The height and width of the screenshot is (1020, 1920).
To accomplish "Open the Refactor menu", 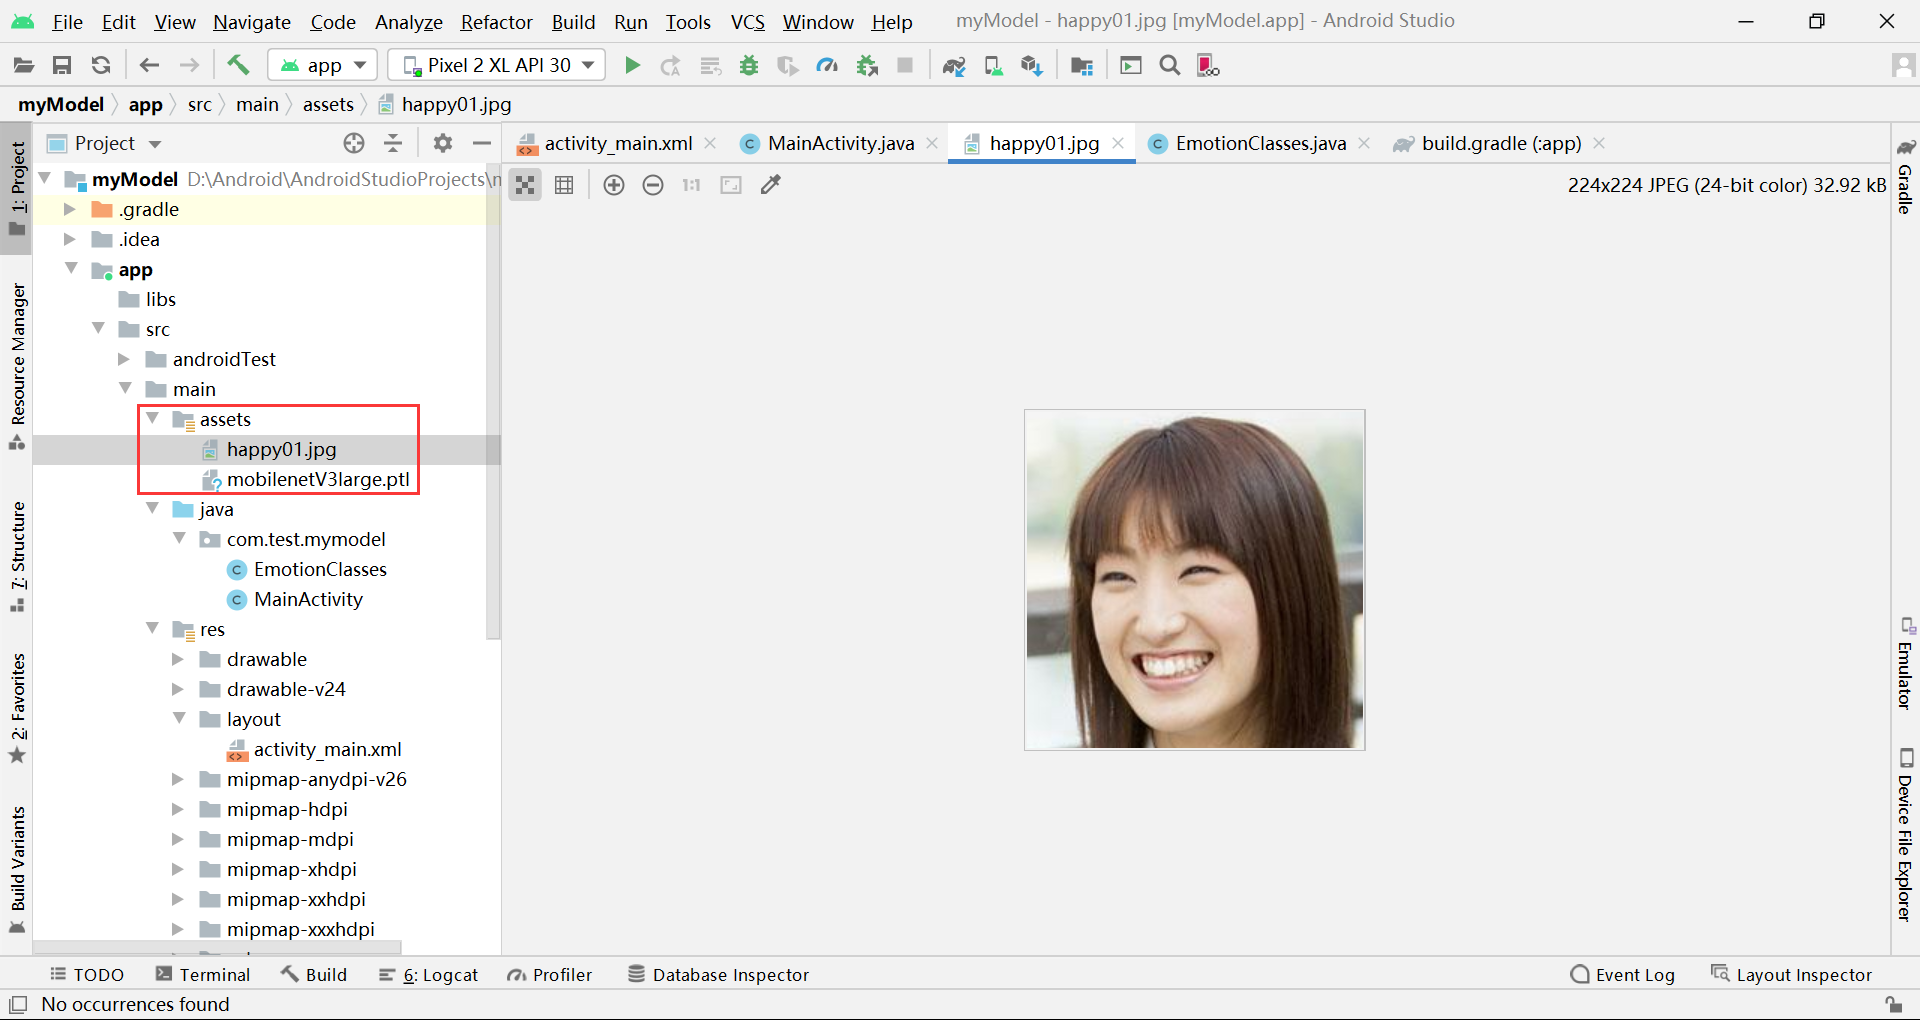I will 496,22.
